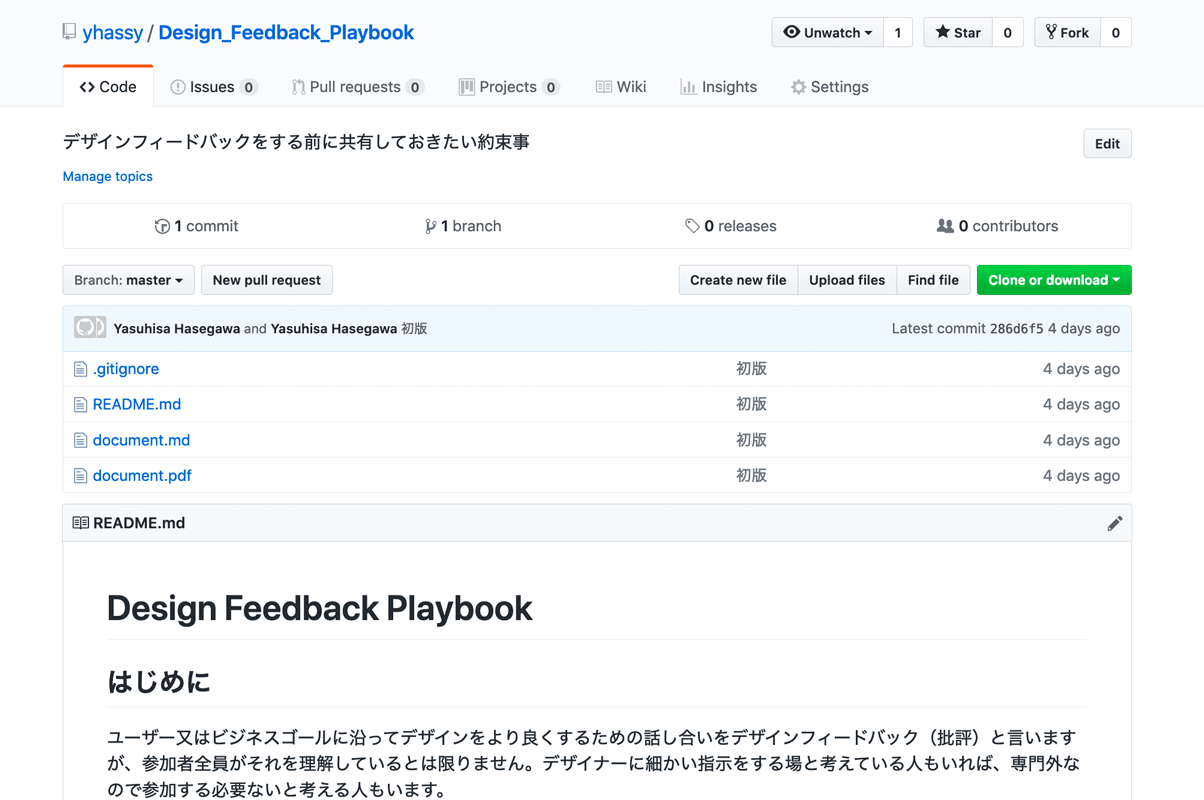Screen dimensions: 1204x800
Task: View the 0 releases page
Action: click(730, 226)
